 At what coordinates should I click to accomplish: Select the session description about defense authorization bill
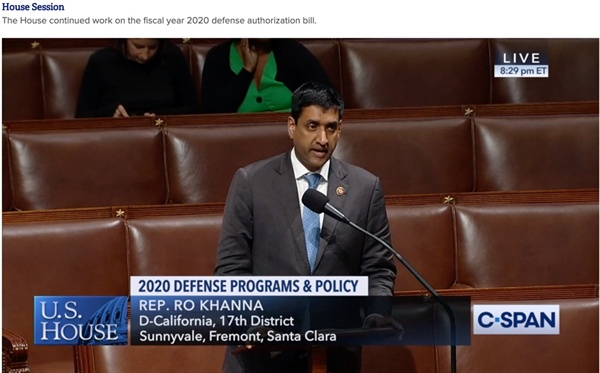(159, 21)
